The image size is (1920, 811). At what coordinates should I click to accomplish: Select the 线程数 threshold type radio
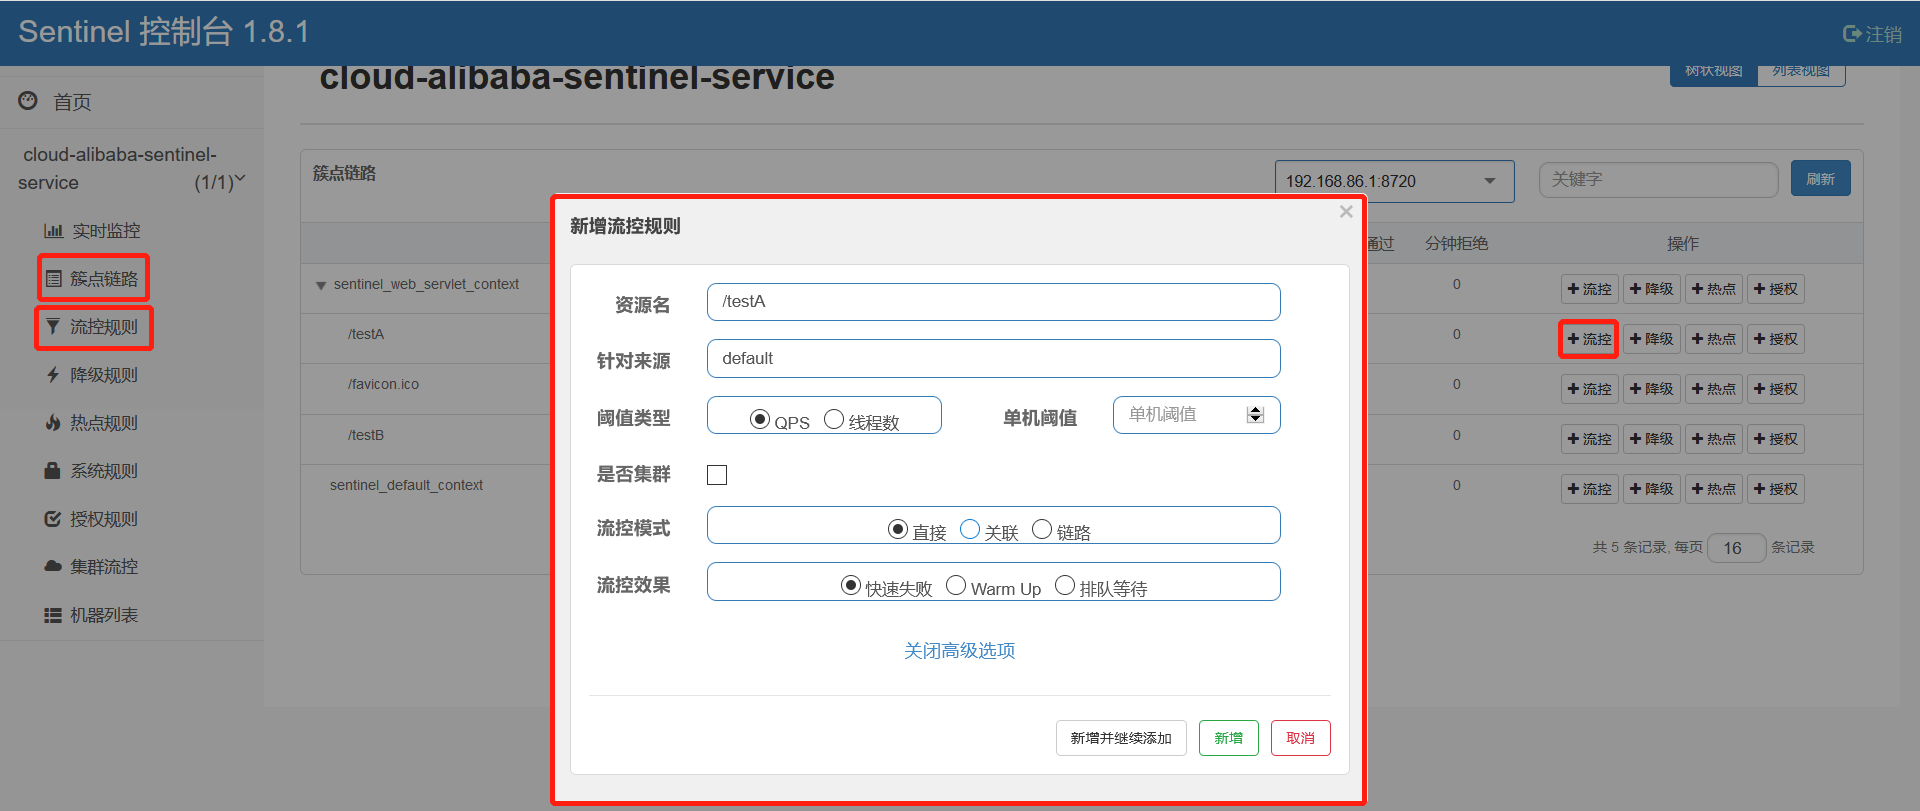pyautogui.click(x=834, y=420)
